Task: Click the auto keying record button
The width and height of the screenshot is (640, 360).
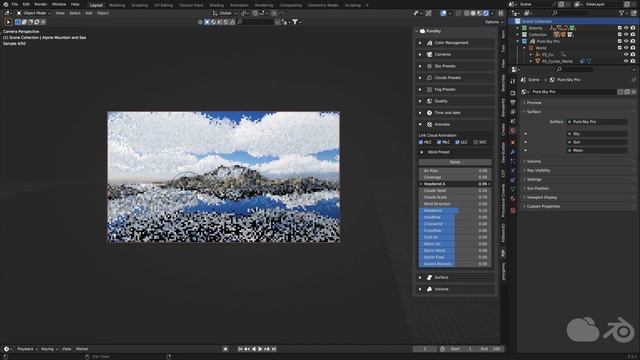Action: point(225,349)
